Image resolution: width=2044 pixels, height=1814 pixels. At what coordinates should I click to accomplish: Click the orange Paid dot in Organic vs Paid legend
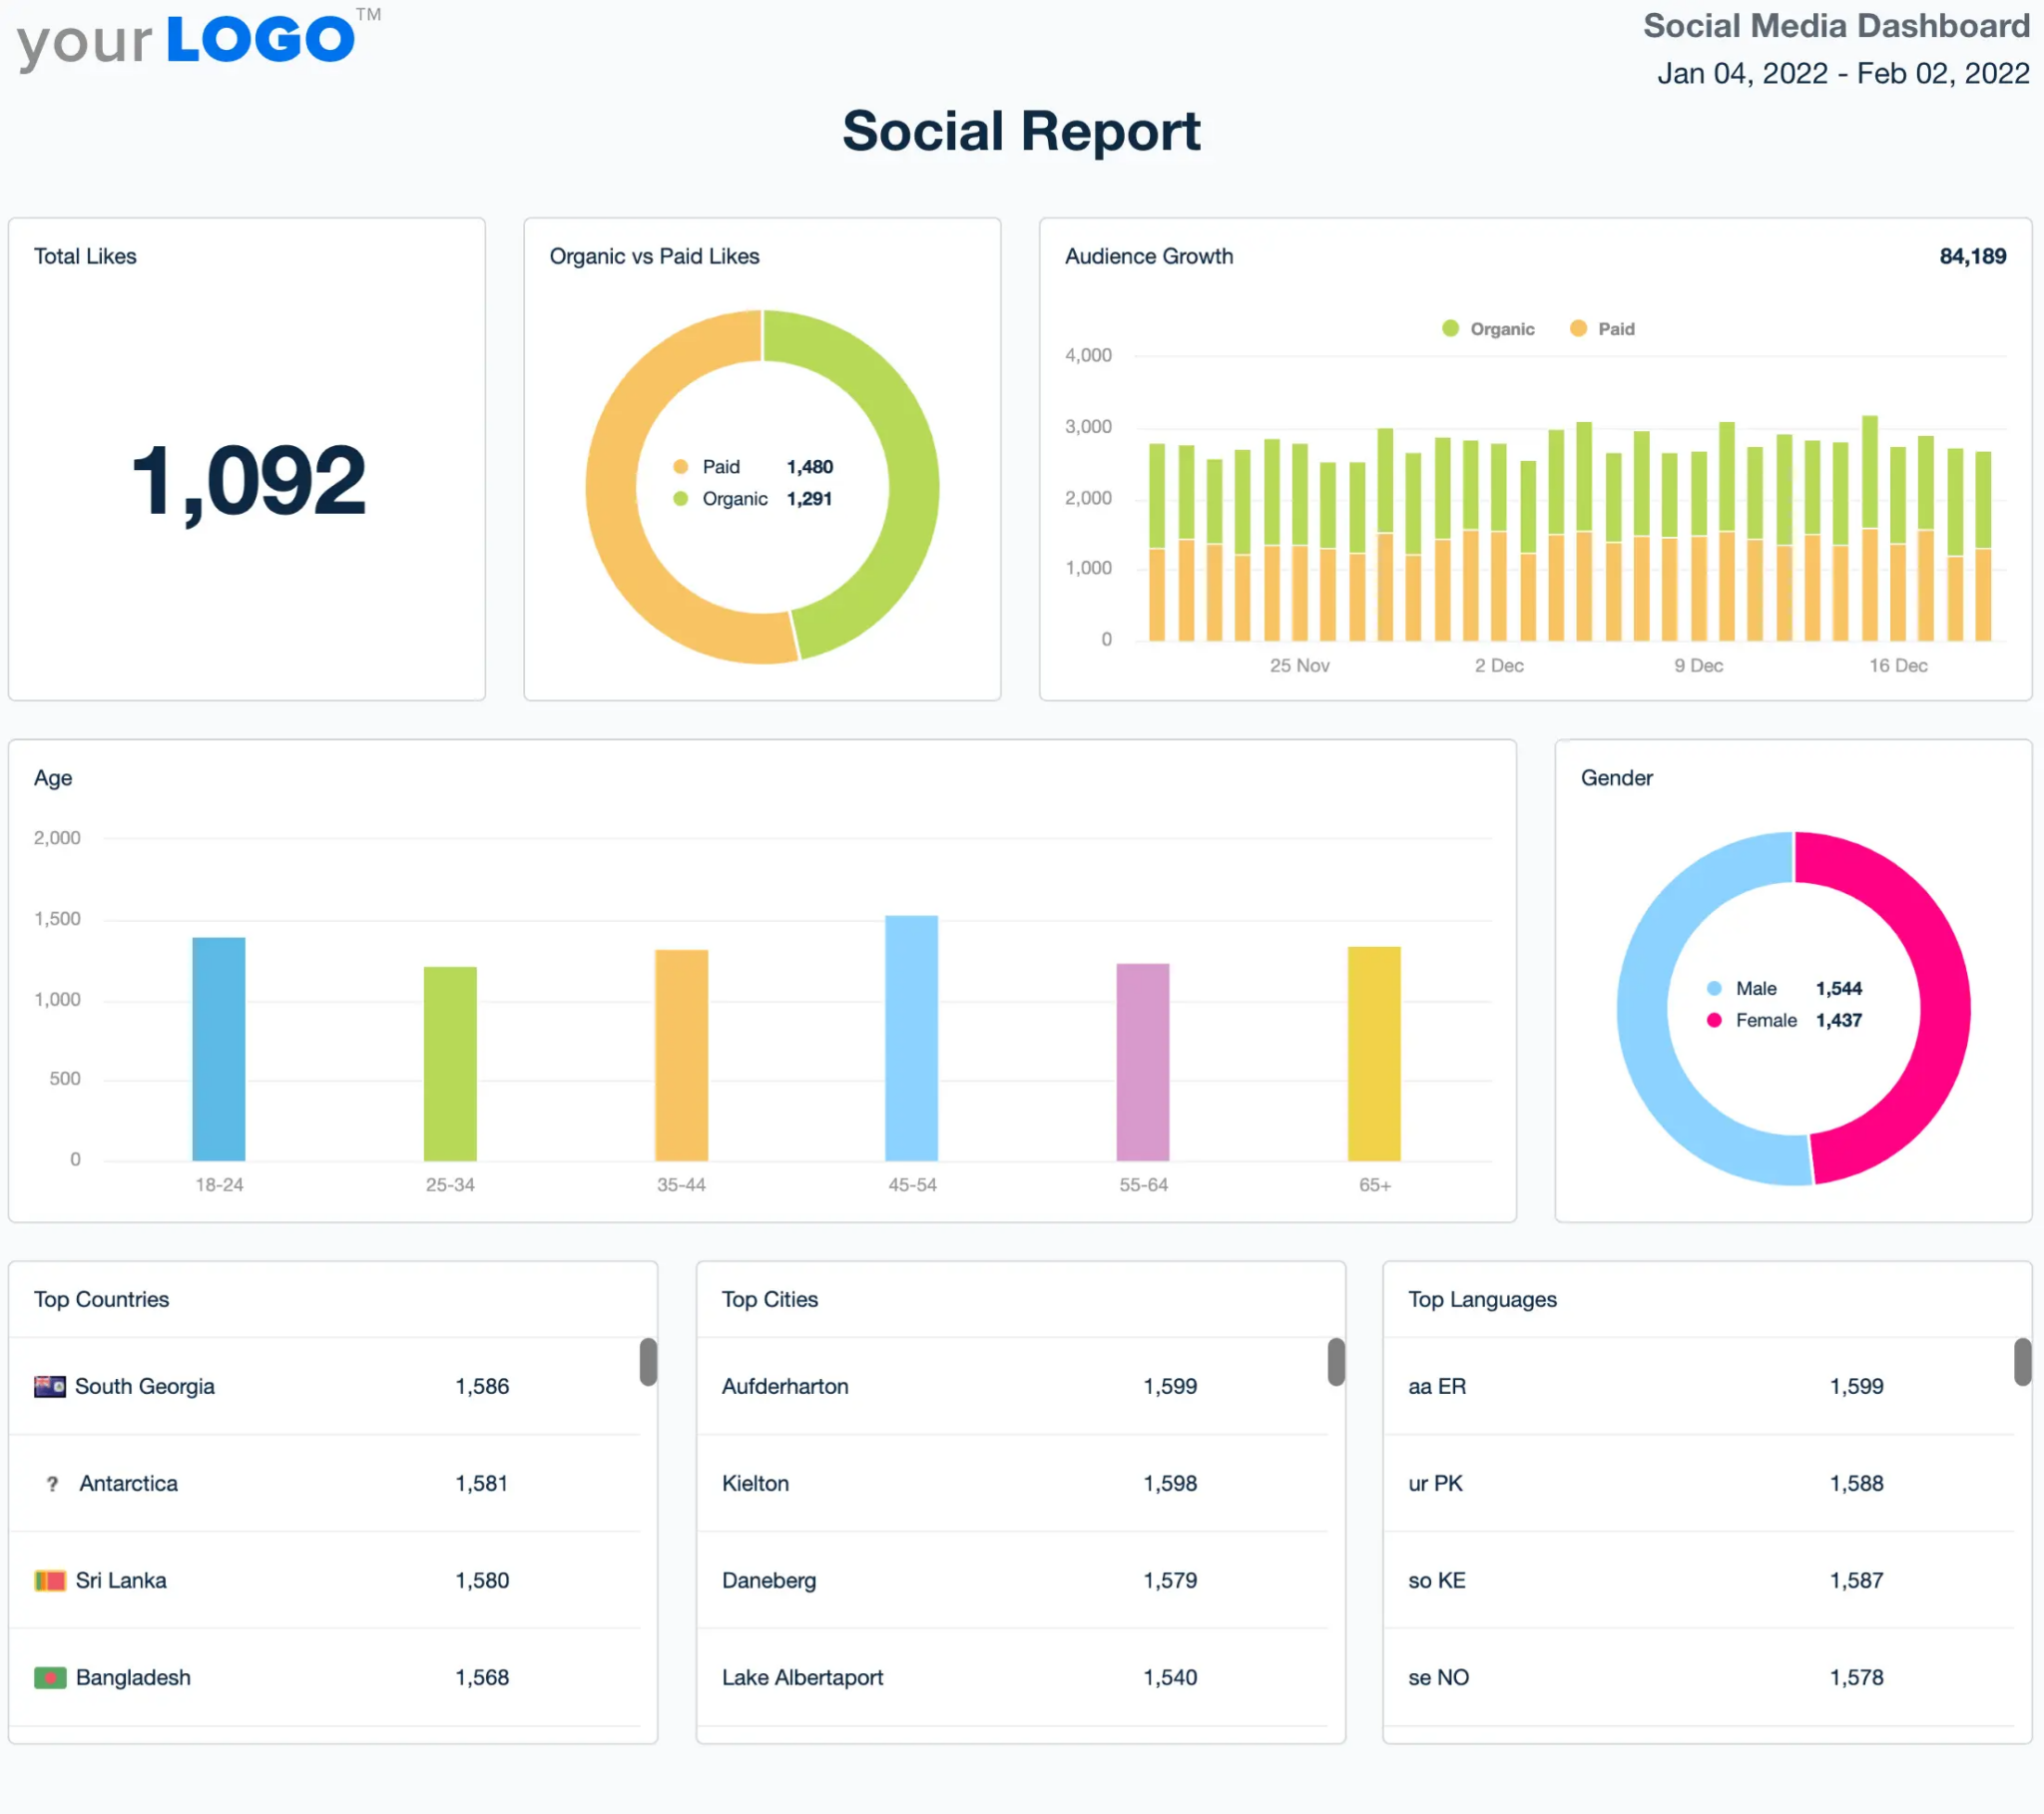click(x=681, y=466)
